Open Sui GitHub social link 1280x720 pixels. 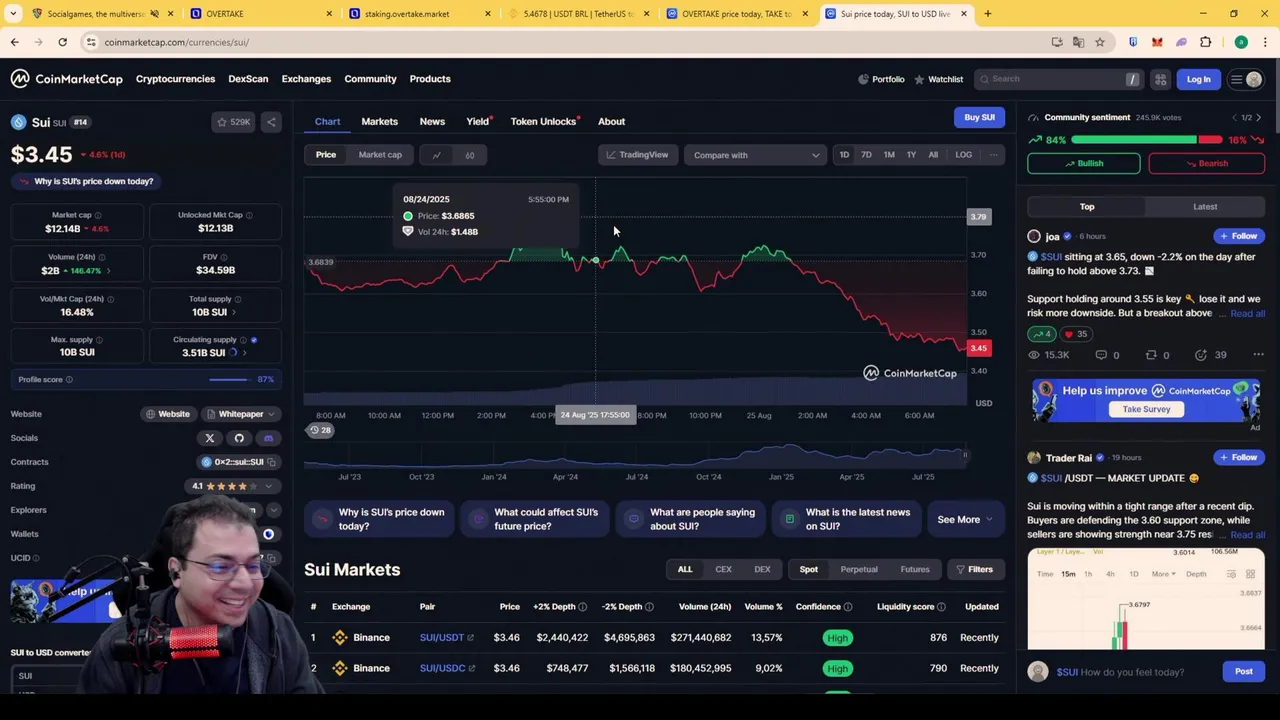[x=239, y=438]
